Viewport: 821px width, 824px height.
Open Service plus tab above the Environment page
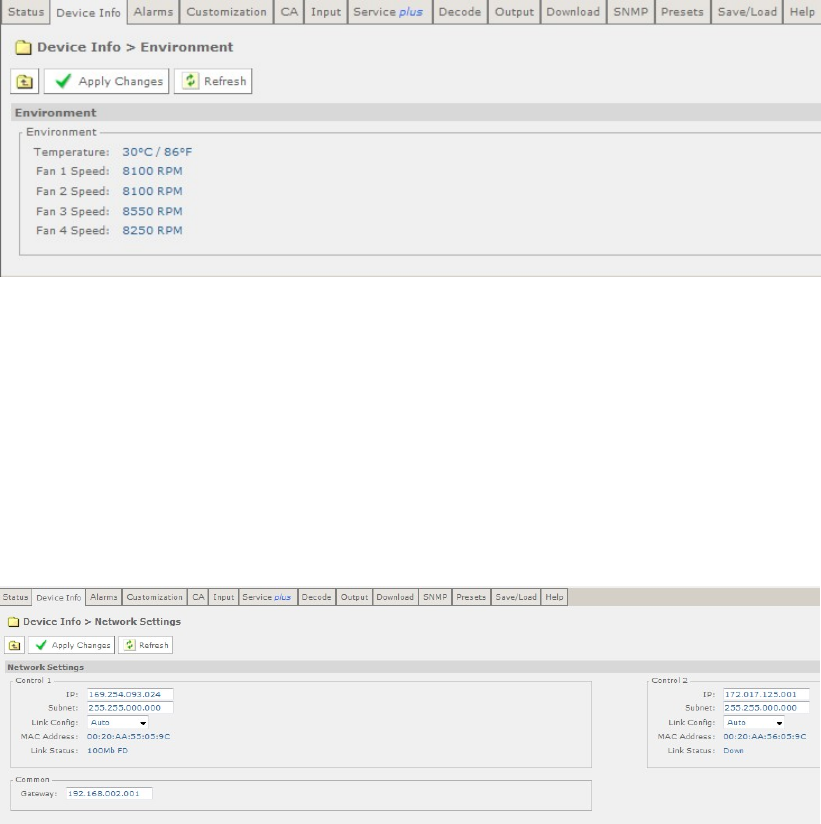click(388, 12)
